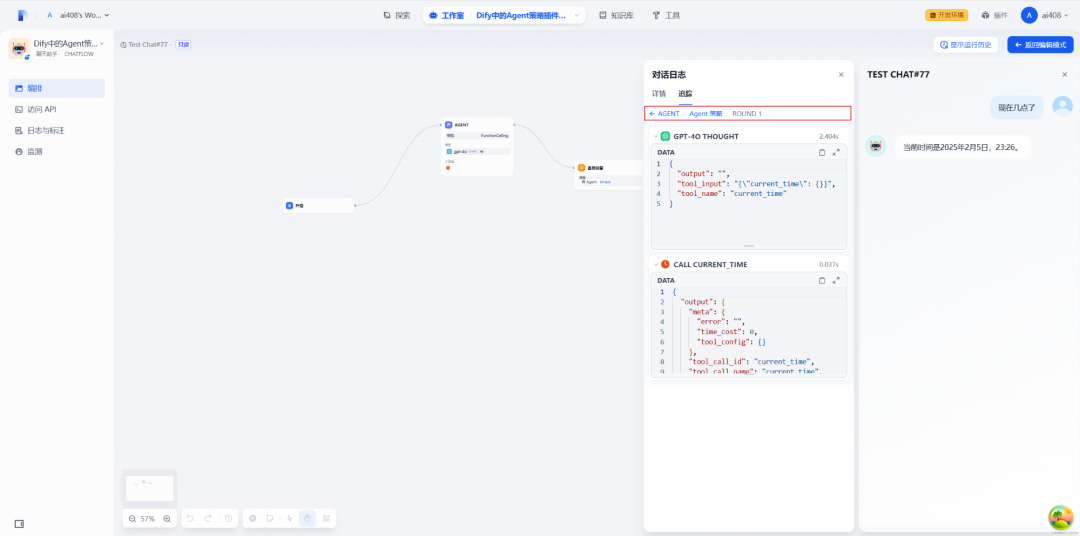This screenshot has height=536, width=1080.
Task: Switch to hand pan mode
Action: pos(308,518)
